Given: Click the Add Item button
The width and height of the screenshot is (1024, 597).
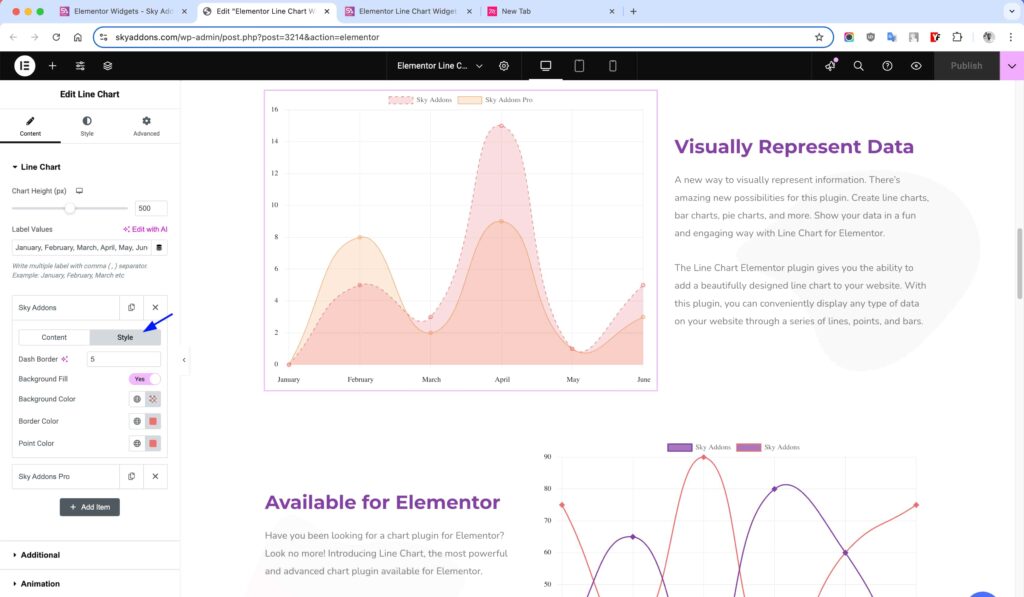Looking at the screenshot, I should pos(89,508).
